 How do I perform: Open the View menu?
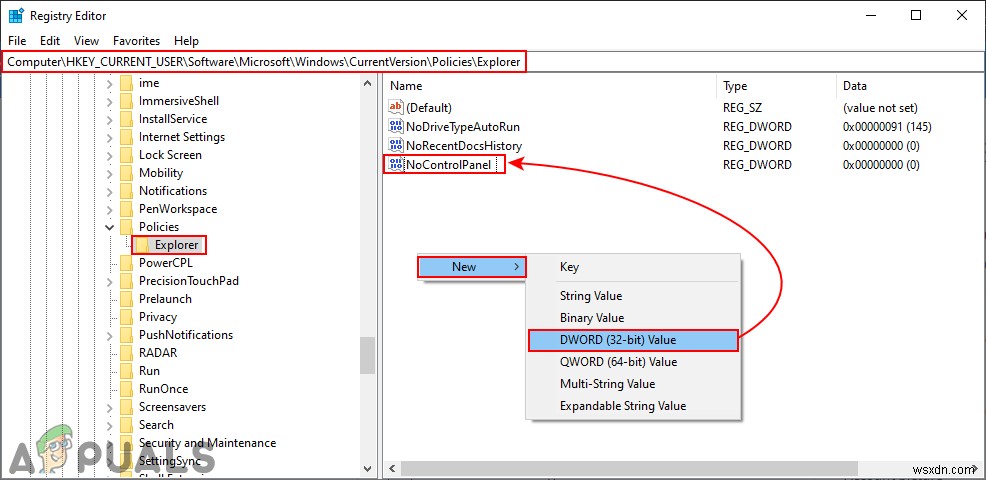[86, 41]
